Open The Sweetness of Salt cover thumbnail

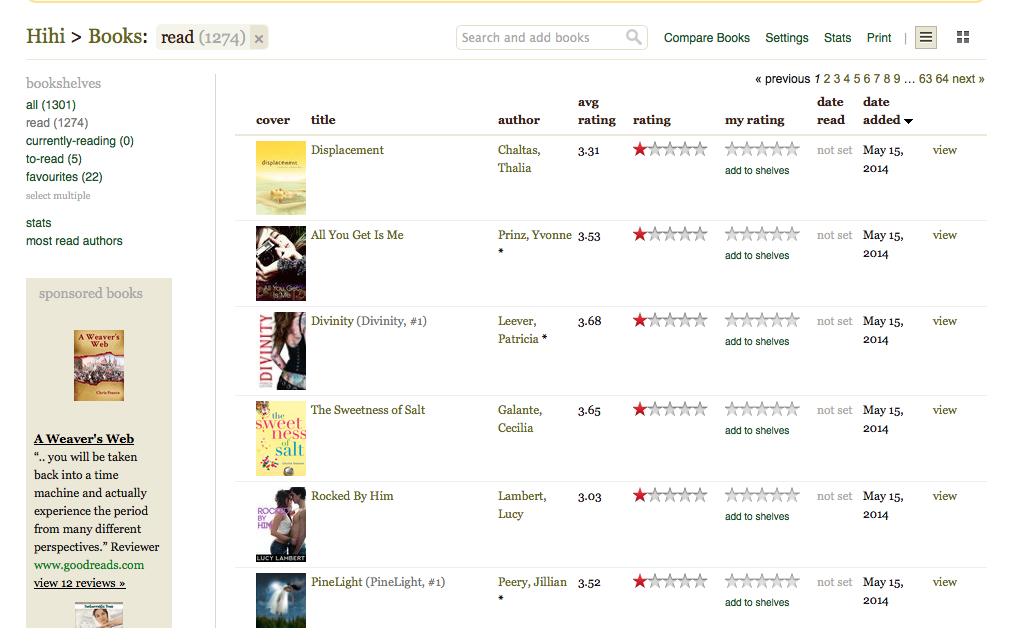point(280,438)
